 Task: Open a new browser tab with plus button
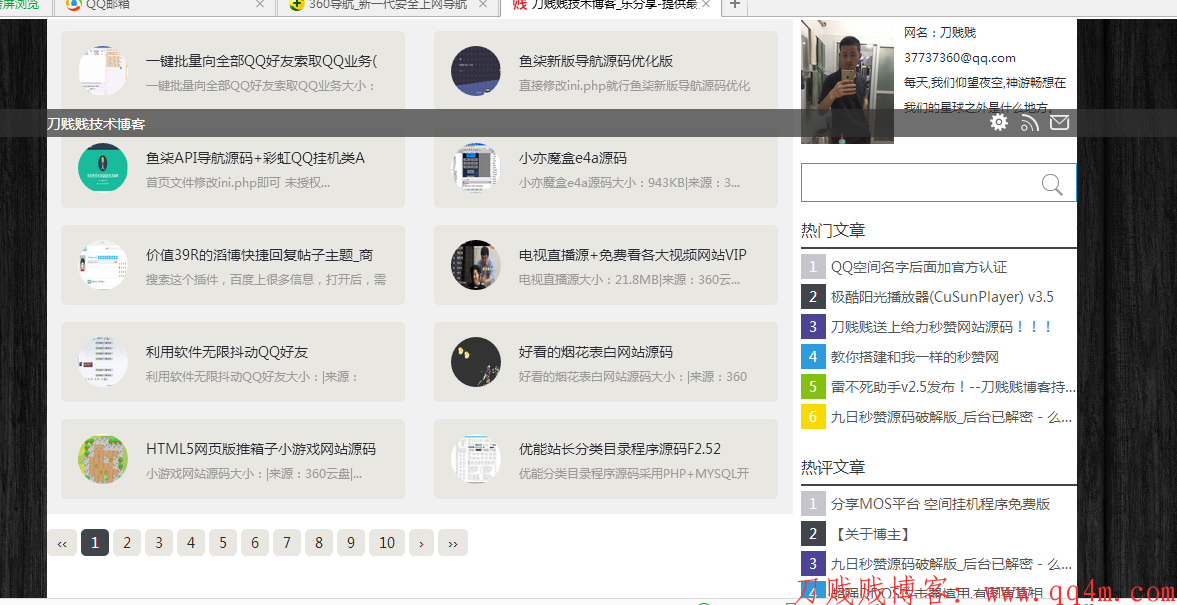pos(734,5)
